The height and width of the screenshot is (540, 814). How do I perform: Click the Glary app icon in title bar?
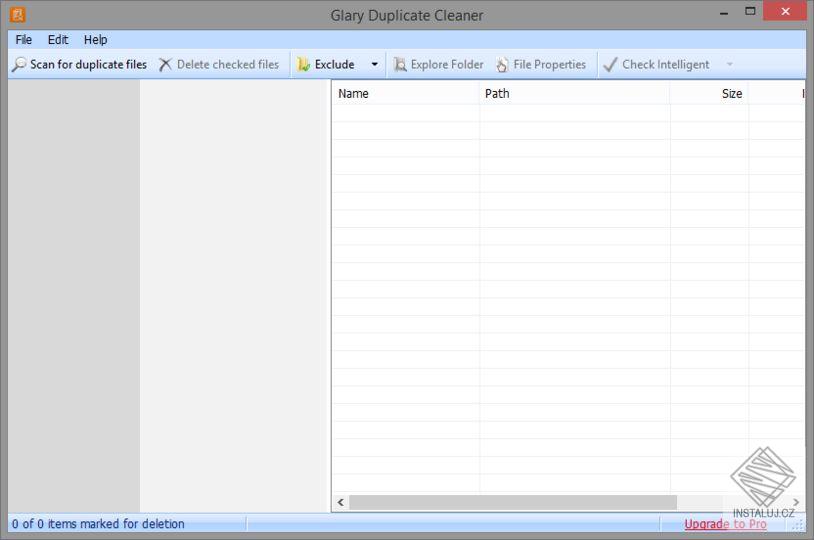tap(18, 15)
